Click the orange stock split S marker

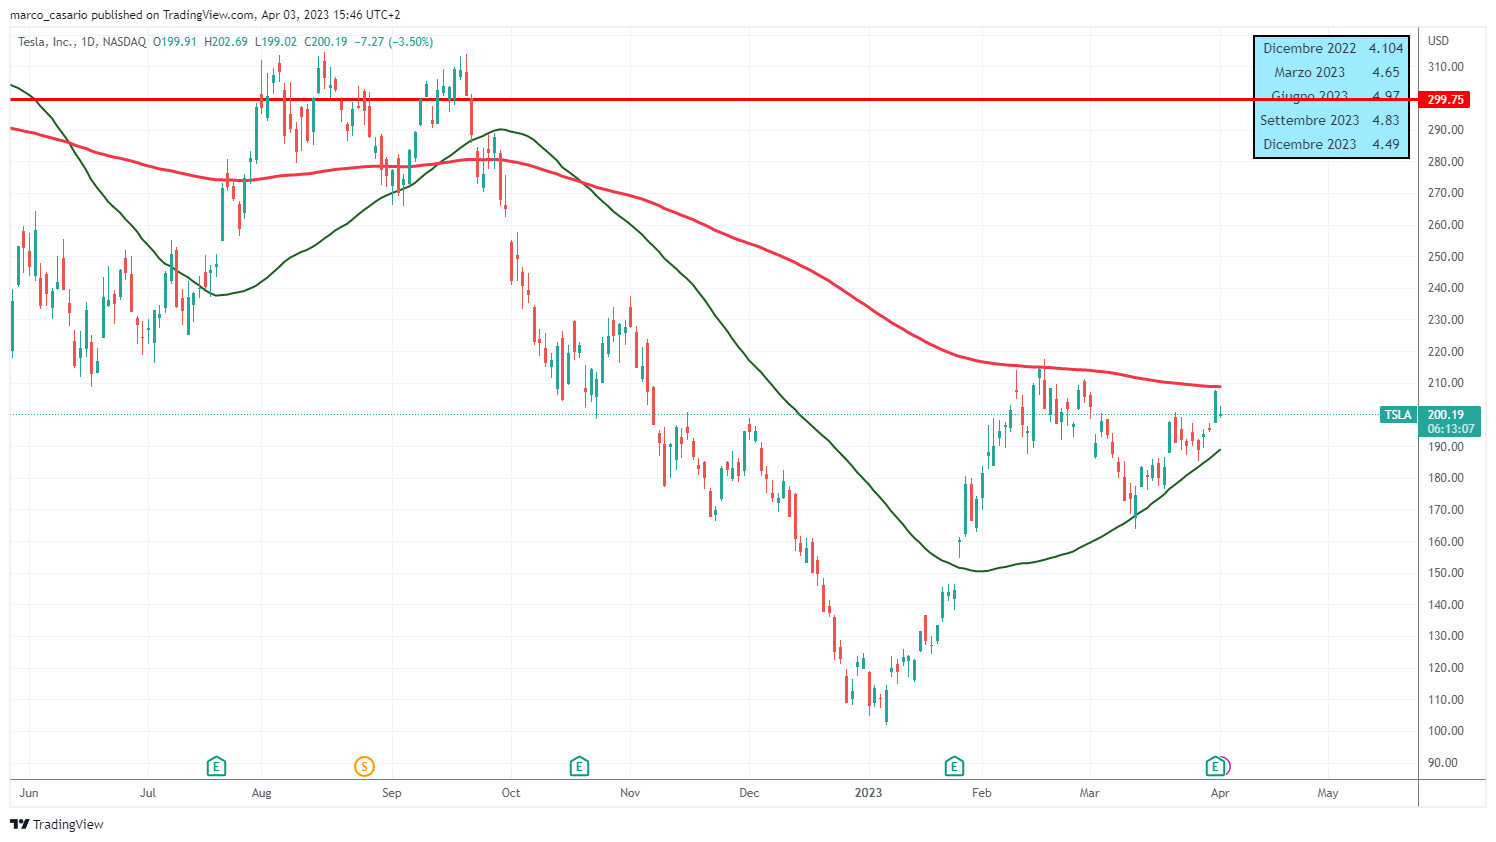(x=364, y=767)
